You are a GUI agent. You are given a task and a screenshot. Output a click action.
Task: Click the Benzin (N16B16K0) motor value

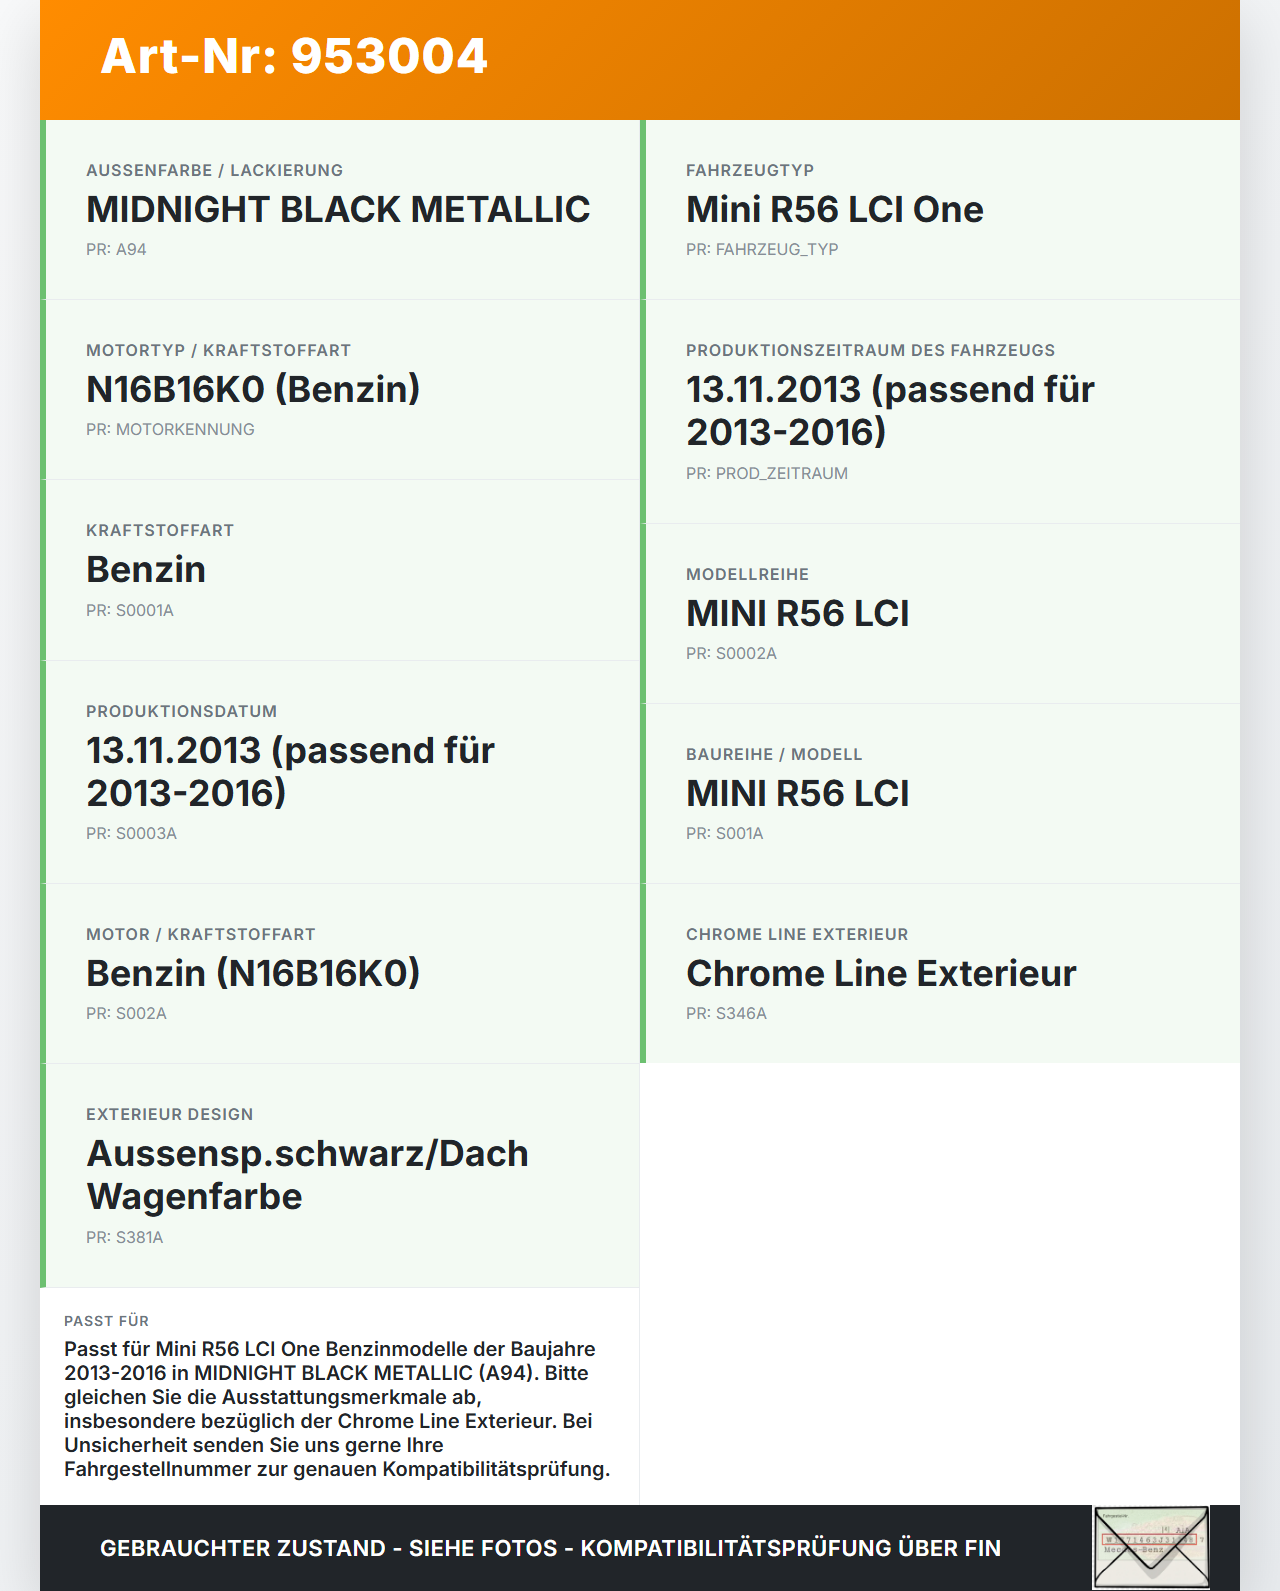pos(253,974)
